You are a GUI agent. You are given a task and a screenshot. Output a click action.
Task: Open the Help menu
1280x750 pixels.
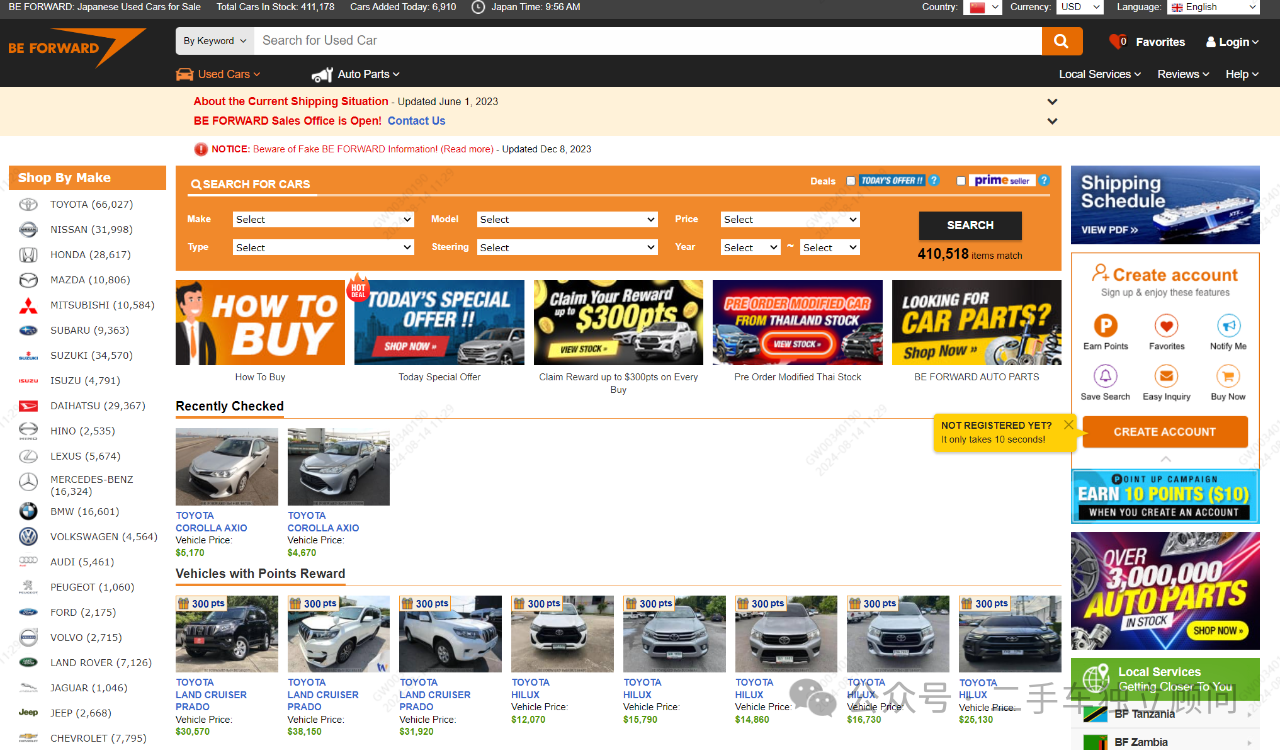1243,74
